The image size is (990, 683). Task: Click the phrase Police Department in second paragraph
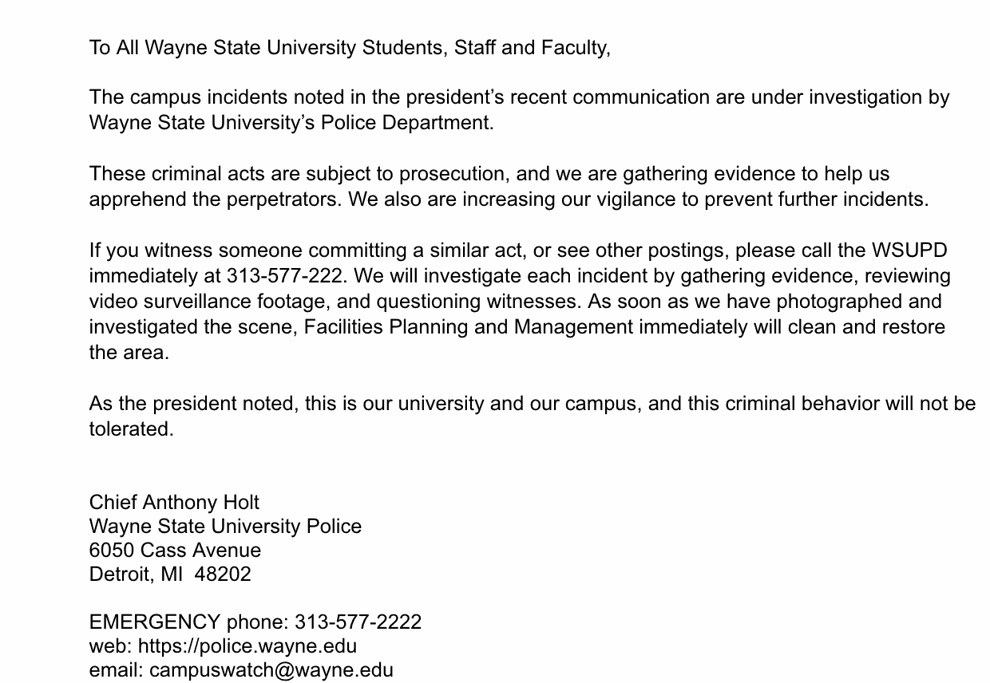pos(407,122)
